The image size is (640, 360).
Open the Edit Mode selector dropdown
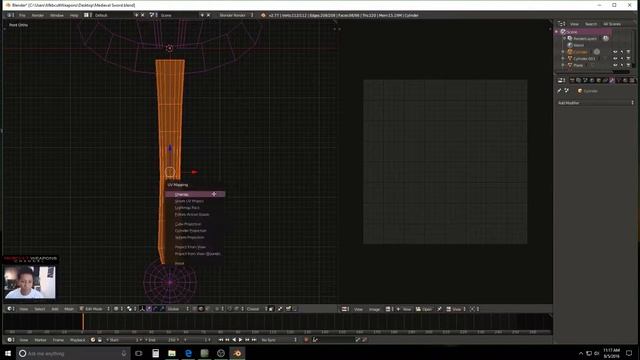(95, 309)
